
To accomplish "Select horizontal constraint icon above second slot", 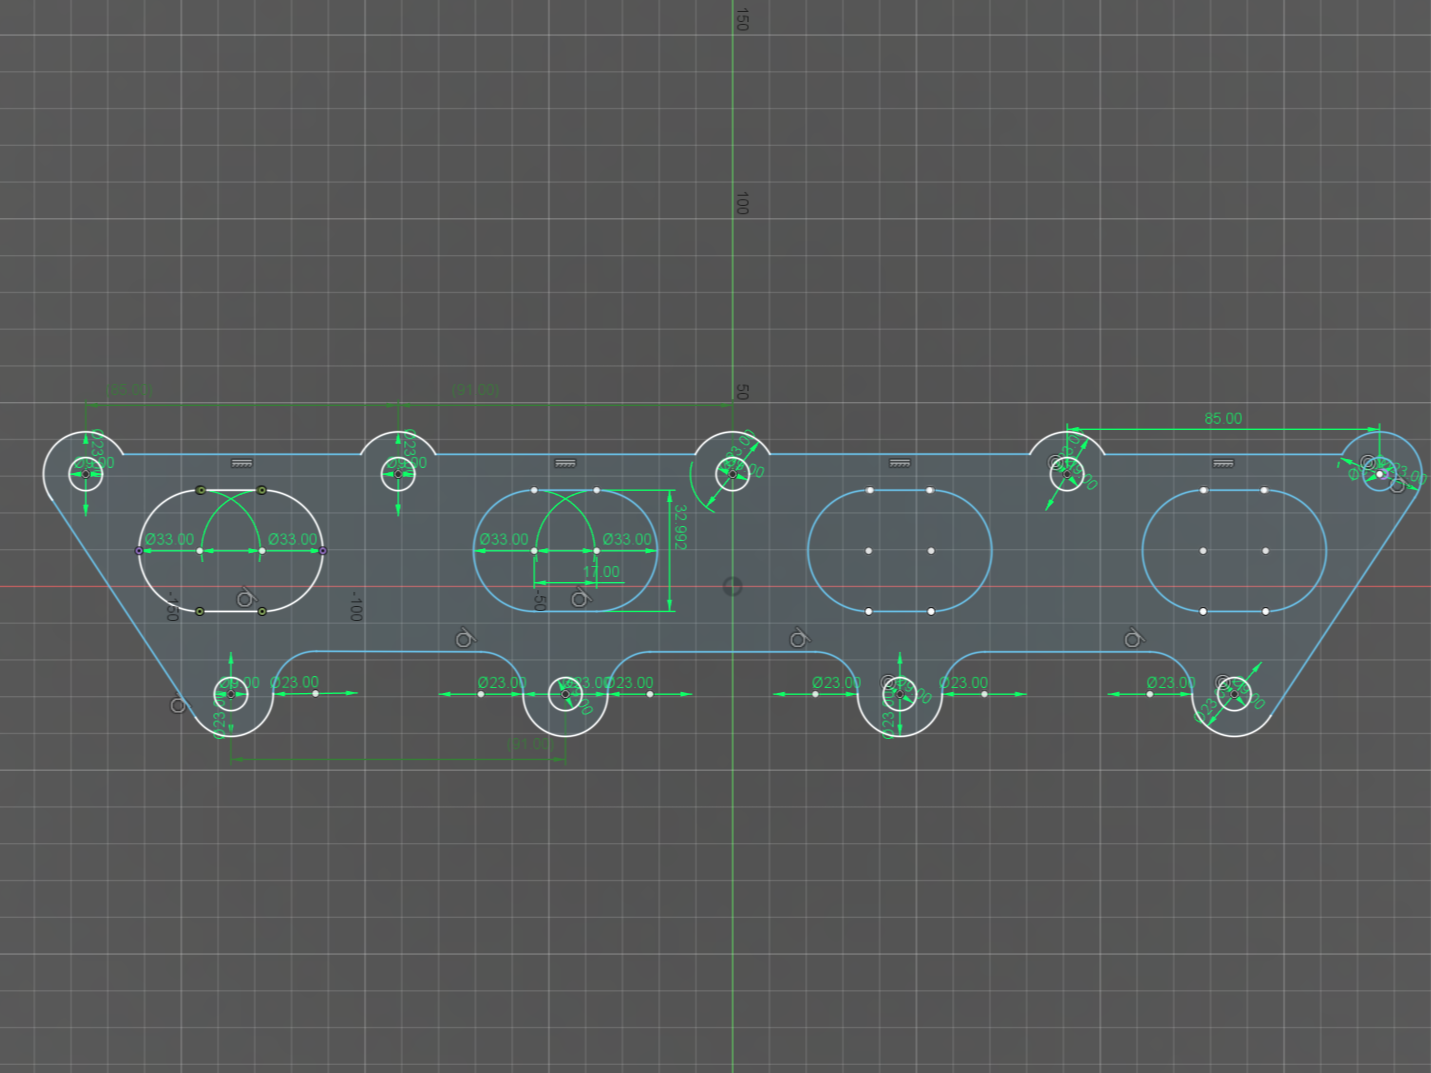I will 566,463.
